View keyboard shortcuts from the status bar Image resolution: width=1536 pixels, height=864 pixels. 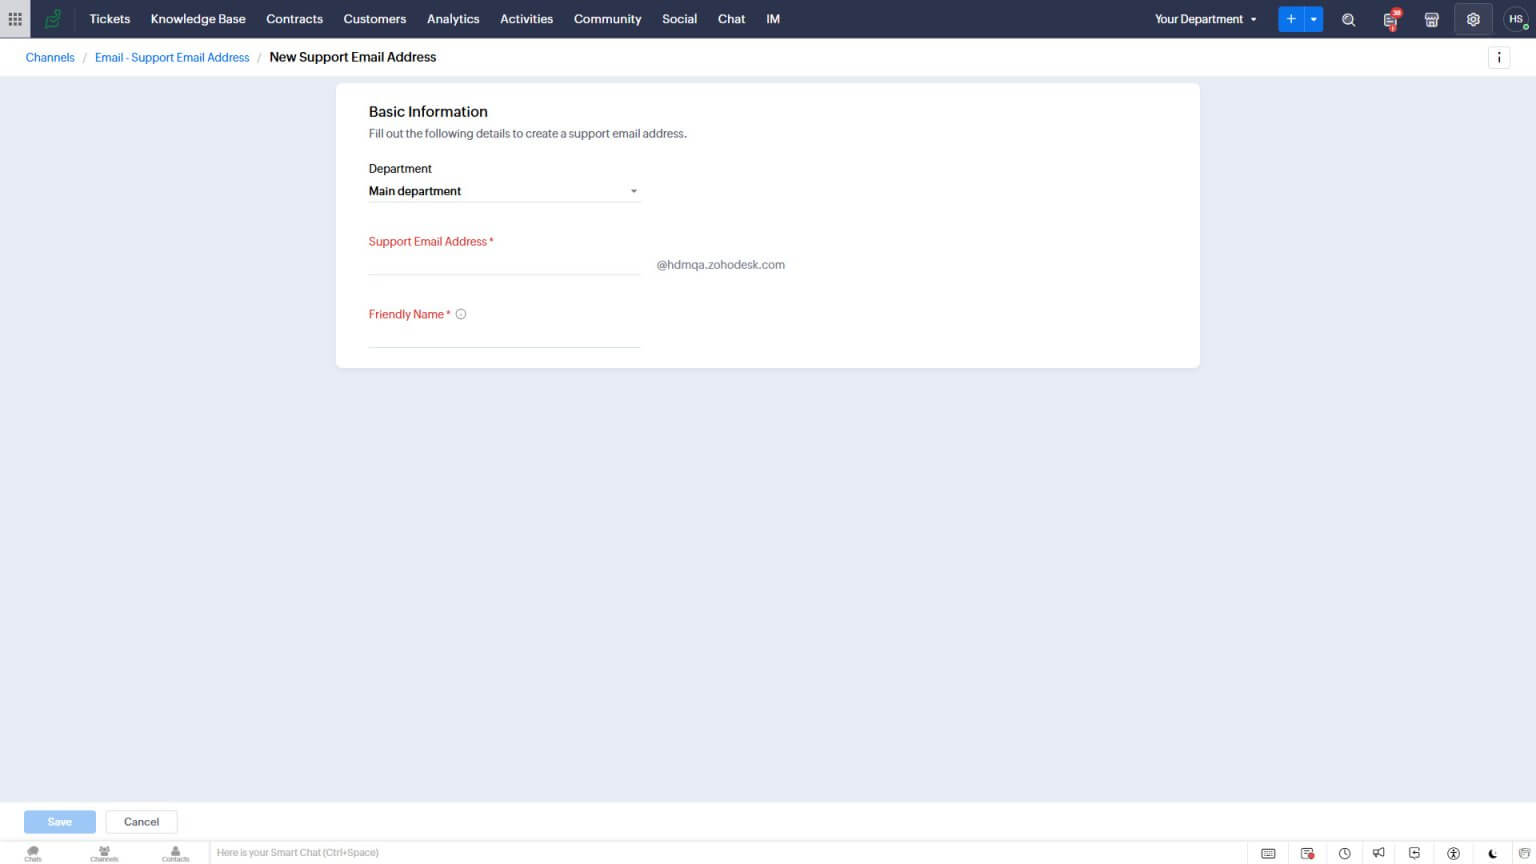pyautogui.click(x=1268, y=852)
